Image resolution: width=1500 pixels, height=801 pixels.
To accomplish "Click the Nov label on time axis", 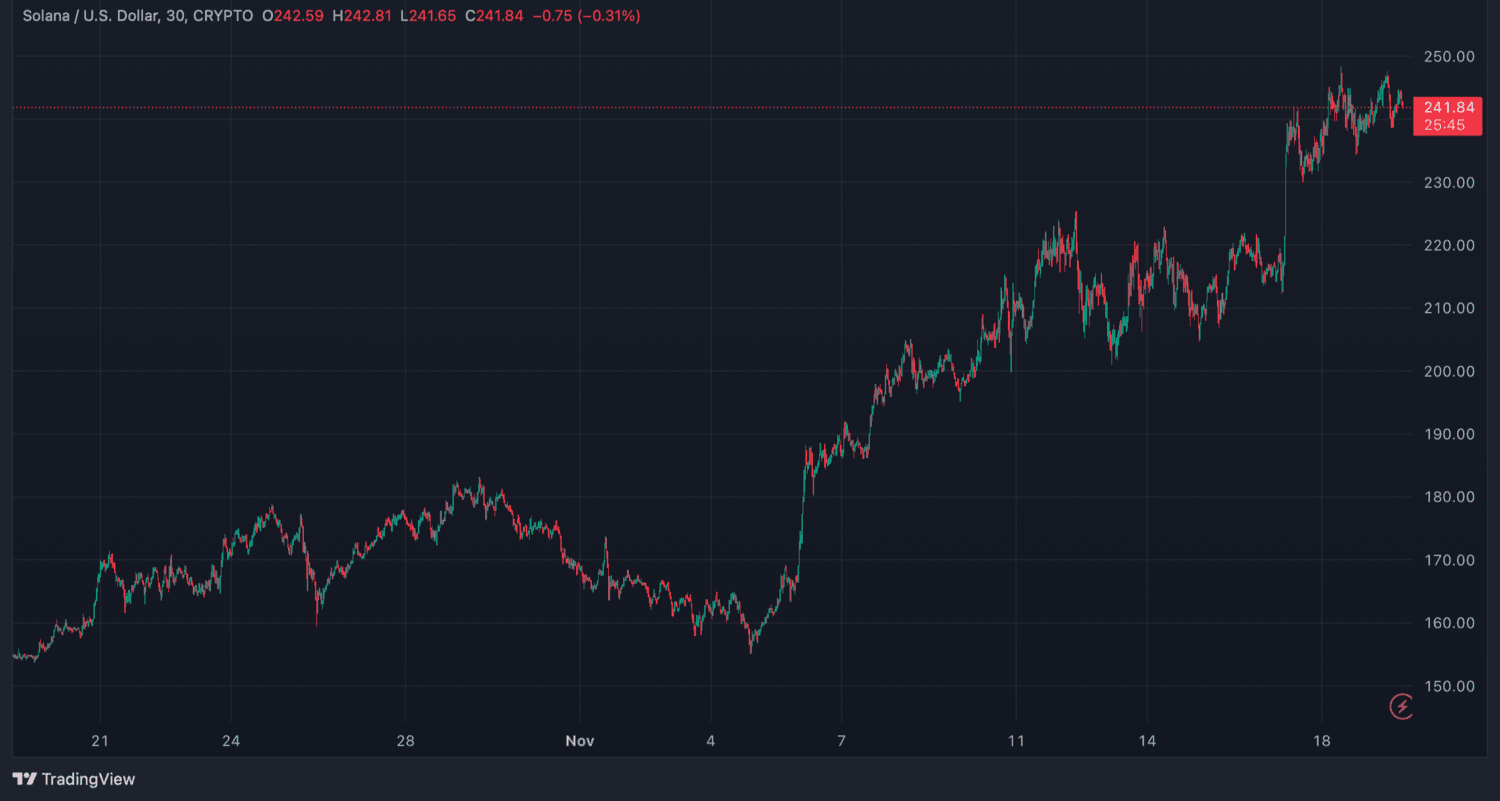I will (x=580, y=741).
